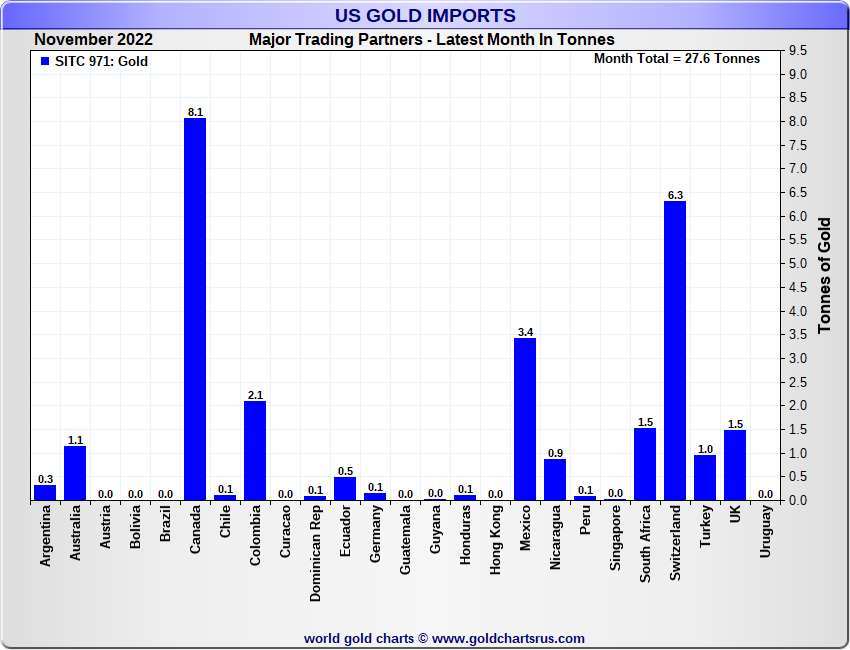
Task: Click the 'Peru' axis label
Action: point(585,520)
